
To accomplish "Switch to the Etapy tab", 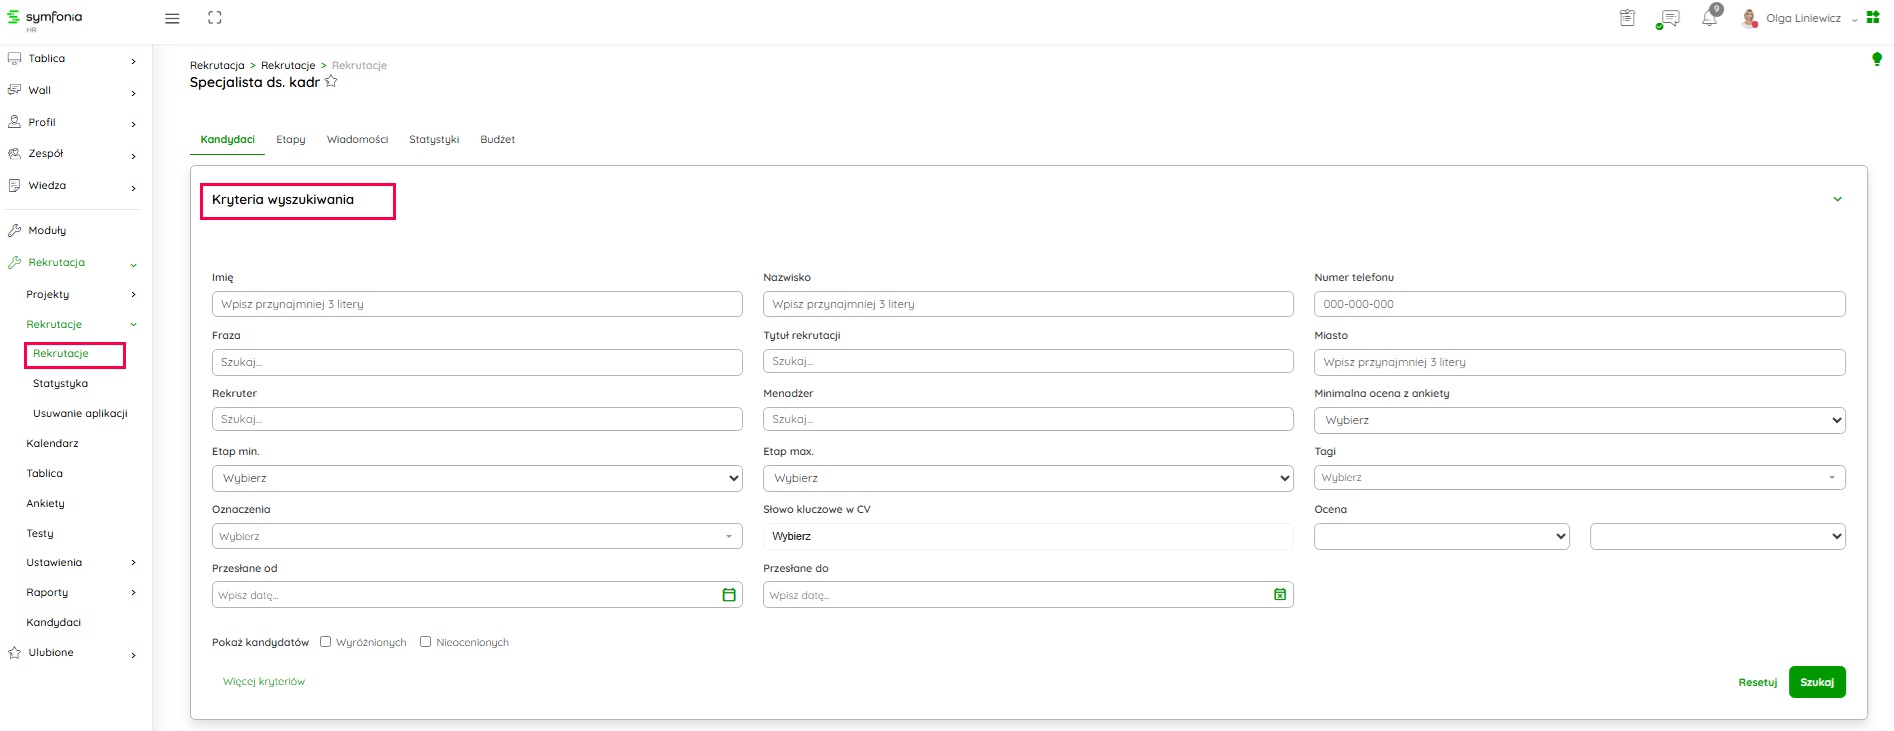I will pyautogui.click(x=291, y=140).
